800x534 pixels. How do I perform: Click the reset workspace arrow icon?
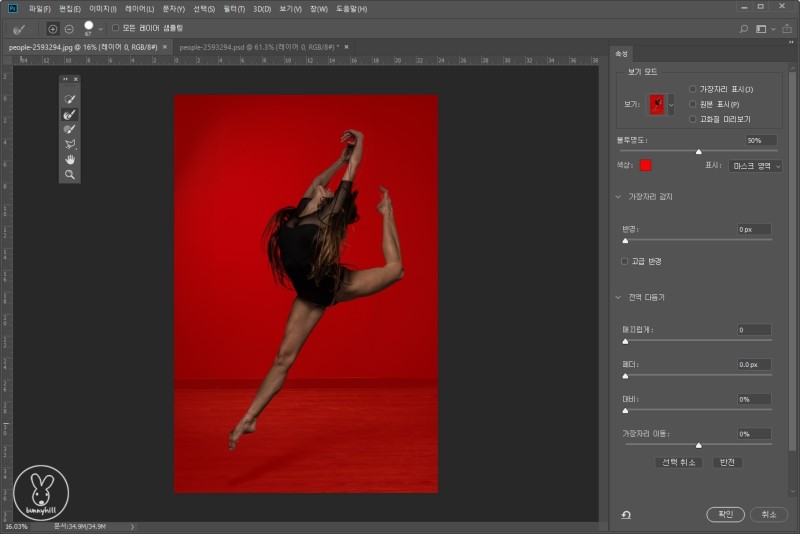coord(626,515)
